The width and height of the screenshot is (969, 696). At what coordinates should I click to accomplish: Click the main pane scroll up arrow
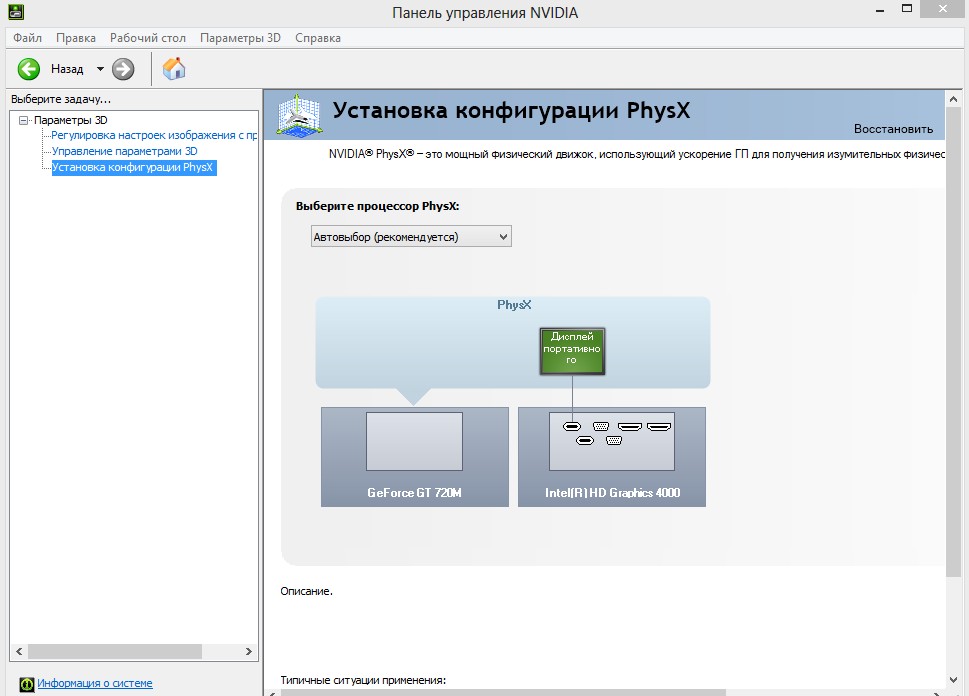point(953,99)
